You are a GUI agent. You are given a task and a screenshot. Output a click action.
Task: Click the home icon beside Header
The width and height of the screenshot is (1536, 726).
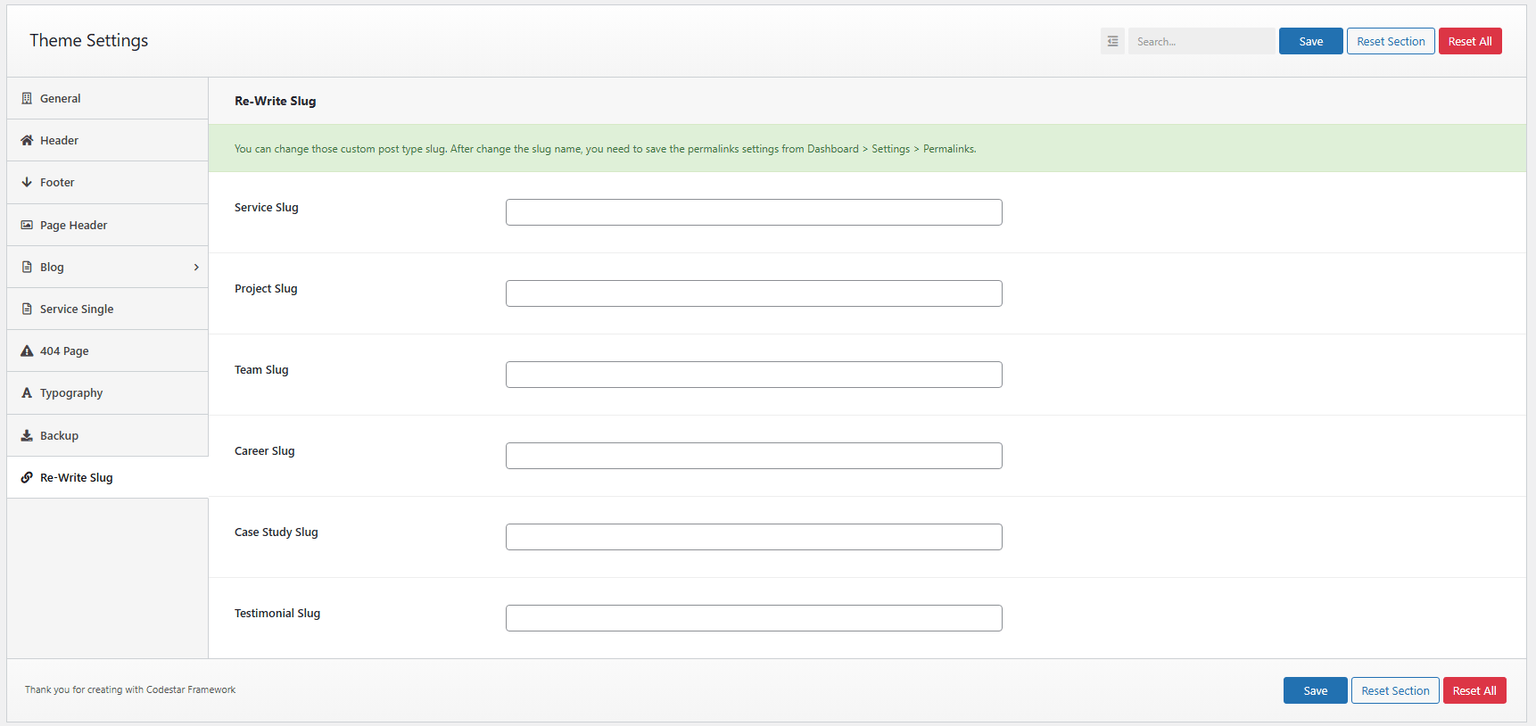pos(27,141)
